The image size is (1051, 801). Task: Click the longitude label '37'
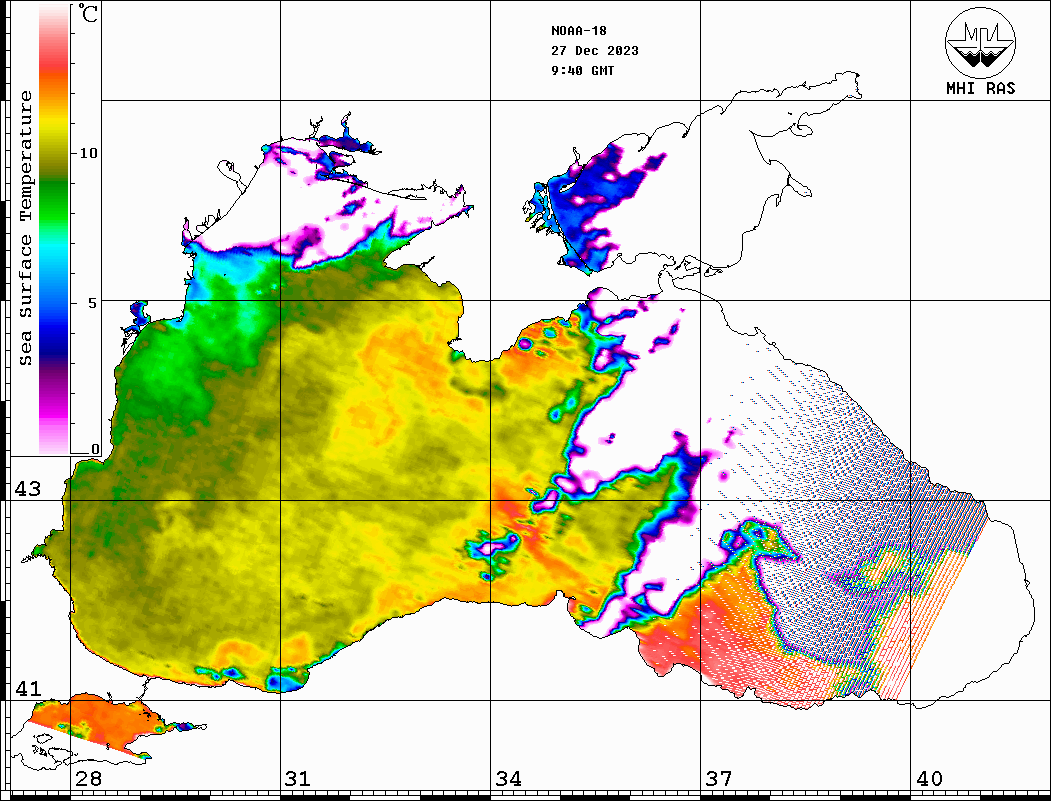719,778
